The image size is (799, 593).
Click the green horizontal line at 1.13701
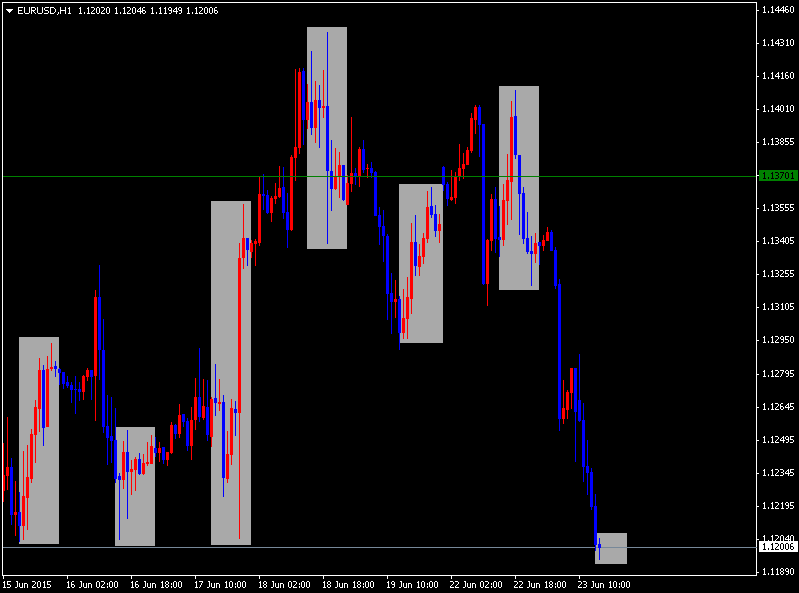coord(380,176)
